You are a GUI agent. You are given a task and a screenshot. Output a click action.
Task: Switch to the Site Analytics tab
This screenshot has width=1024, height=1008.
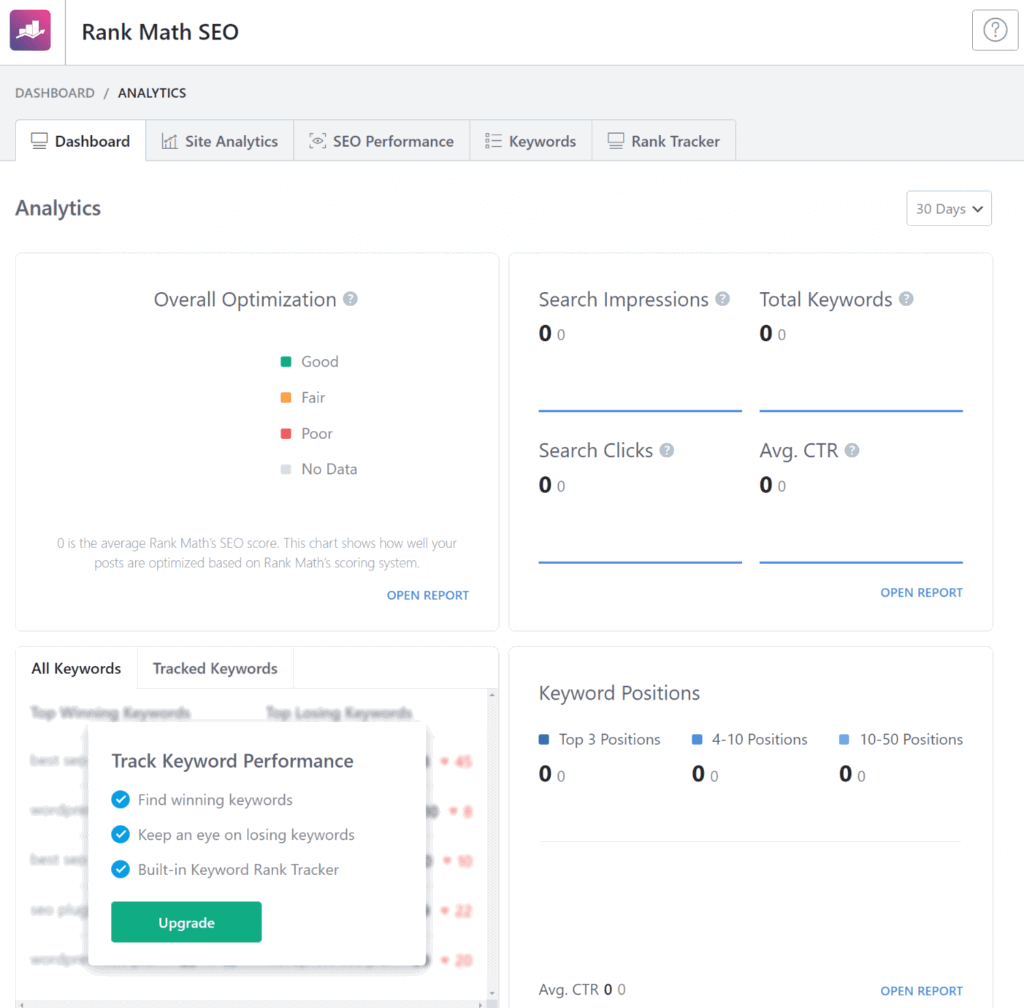click(219, 141)
